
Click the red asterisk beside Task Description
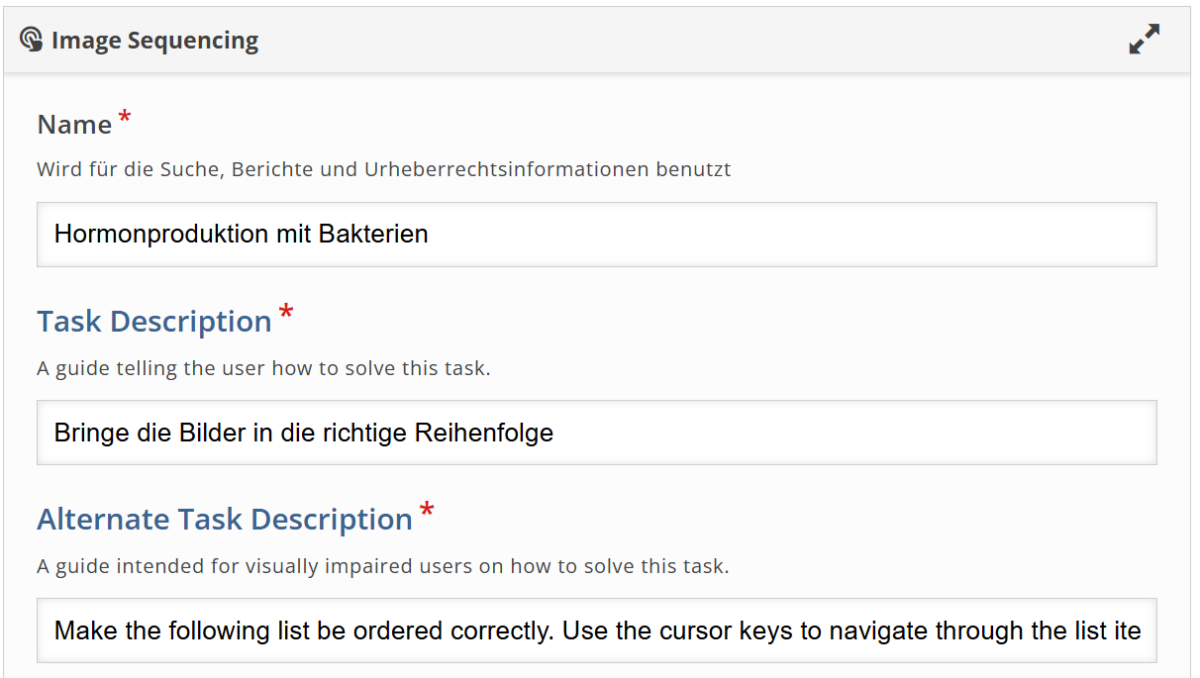click(286, 314)
